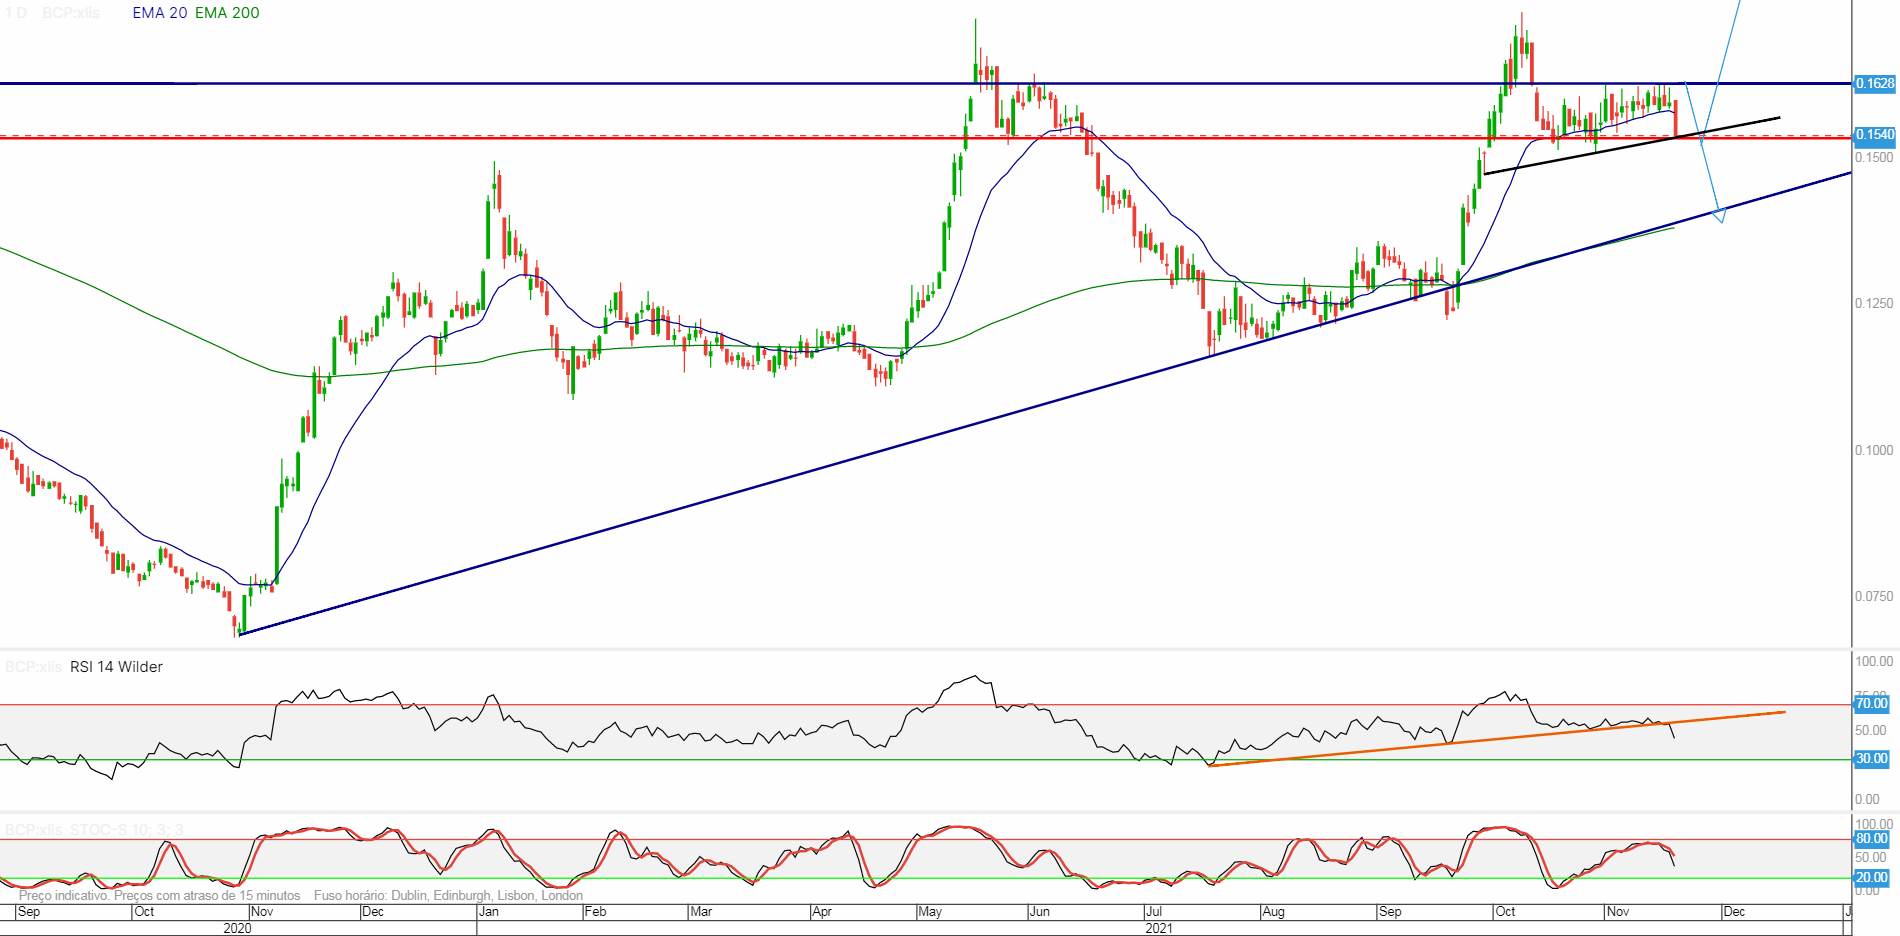Select the stochastic 80.00 level tag
Screen dimensions: 1900x936
(1872, 839)
